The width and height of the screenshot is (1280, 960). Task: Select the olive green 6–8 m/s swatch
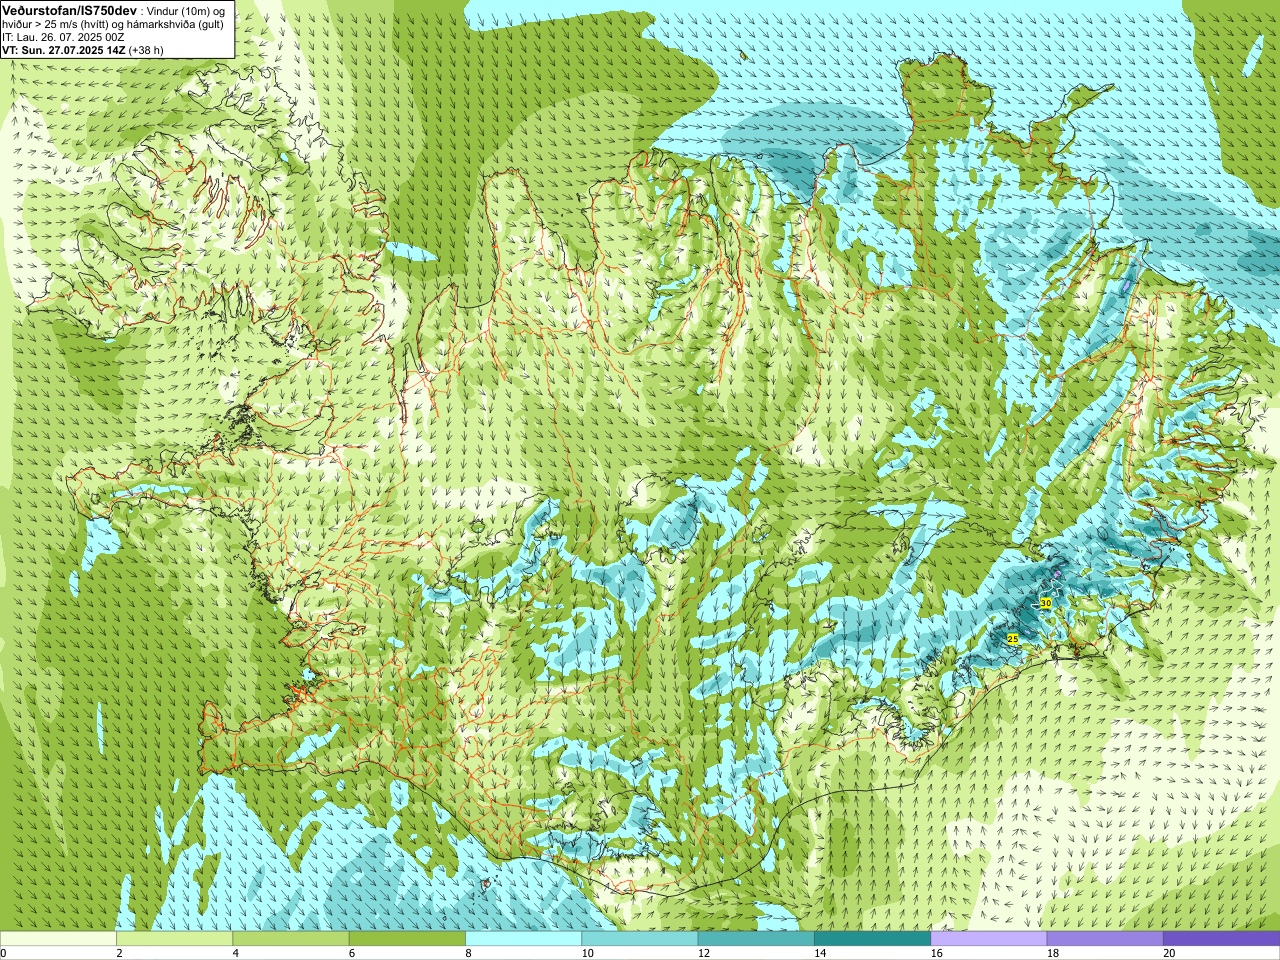pyautogui.click(x=407, y=939)
